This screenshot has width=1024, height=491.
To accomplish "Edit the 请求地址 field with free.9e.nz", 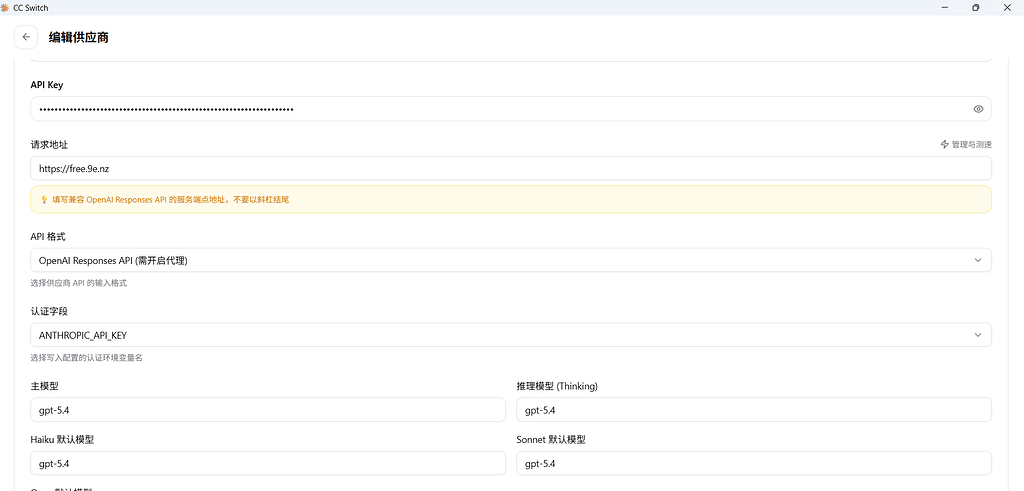I will (511, 168).
